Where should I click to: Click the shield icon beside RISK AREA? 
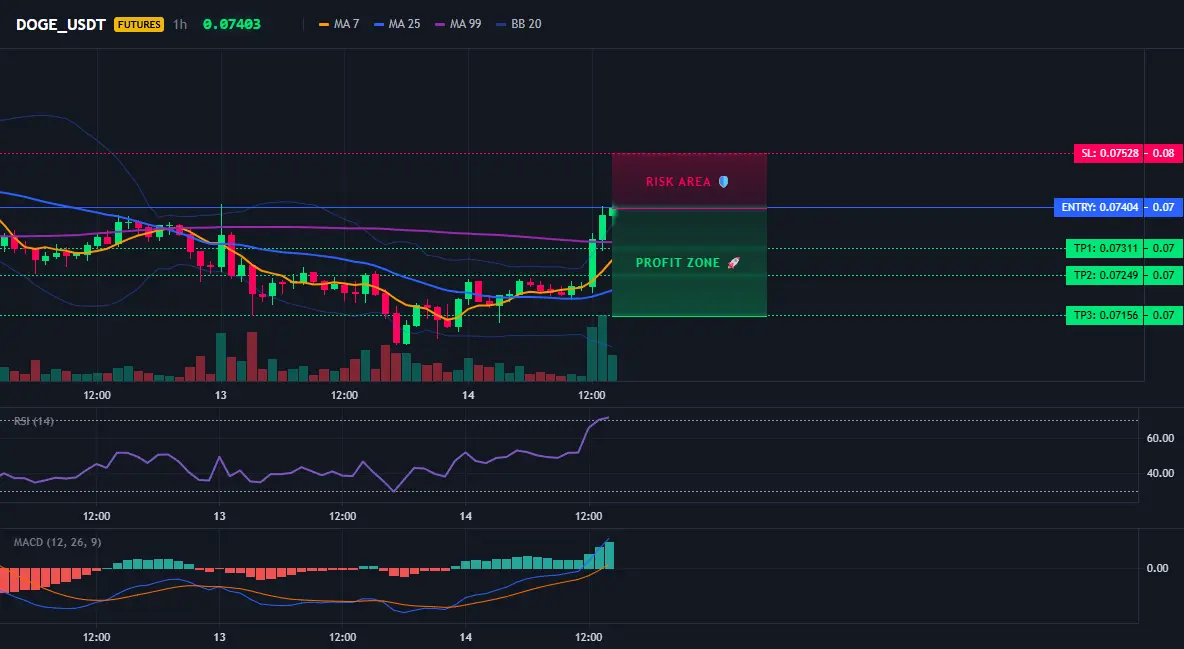click(x=723, y=181)
